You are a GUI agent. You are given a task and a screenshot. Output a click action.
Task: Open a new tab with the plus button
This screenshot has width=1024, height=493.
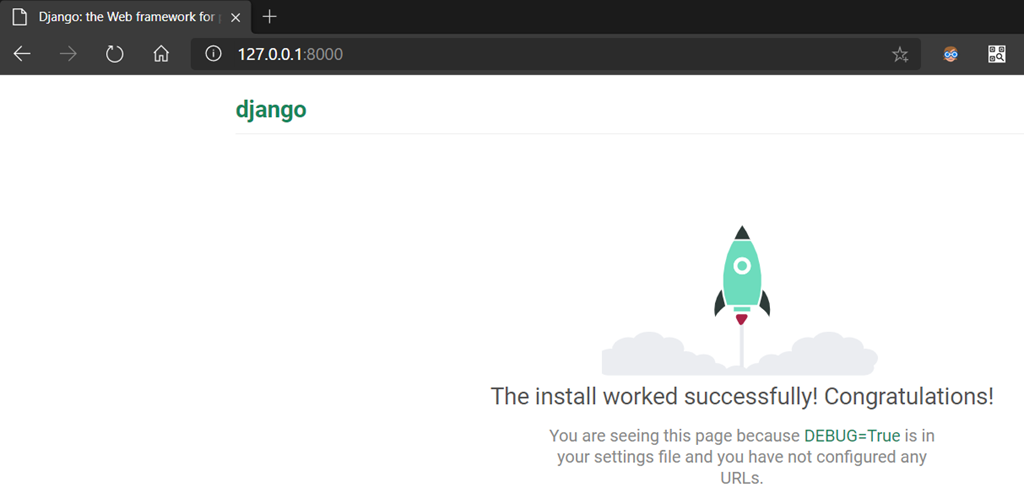(x=269, y=17)
